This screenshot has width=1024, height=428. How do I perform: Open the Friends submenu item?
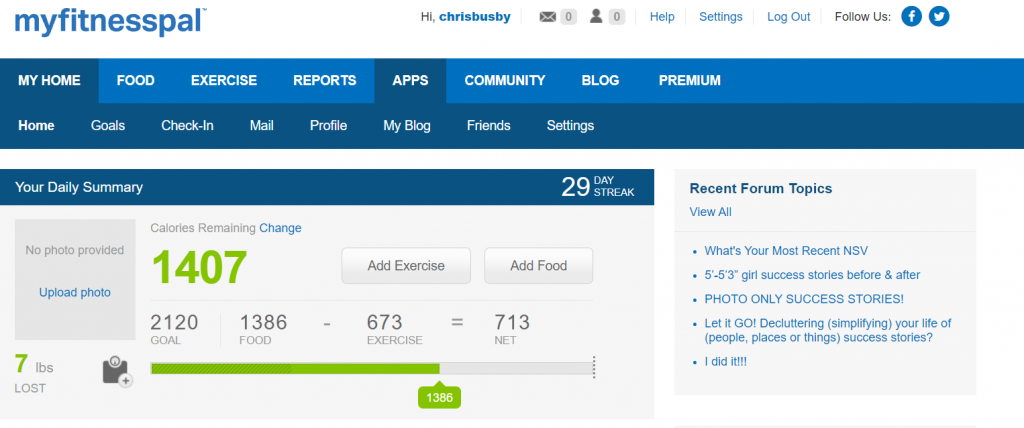click(x=488, y=125)
